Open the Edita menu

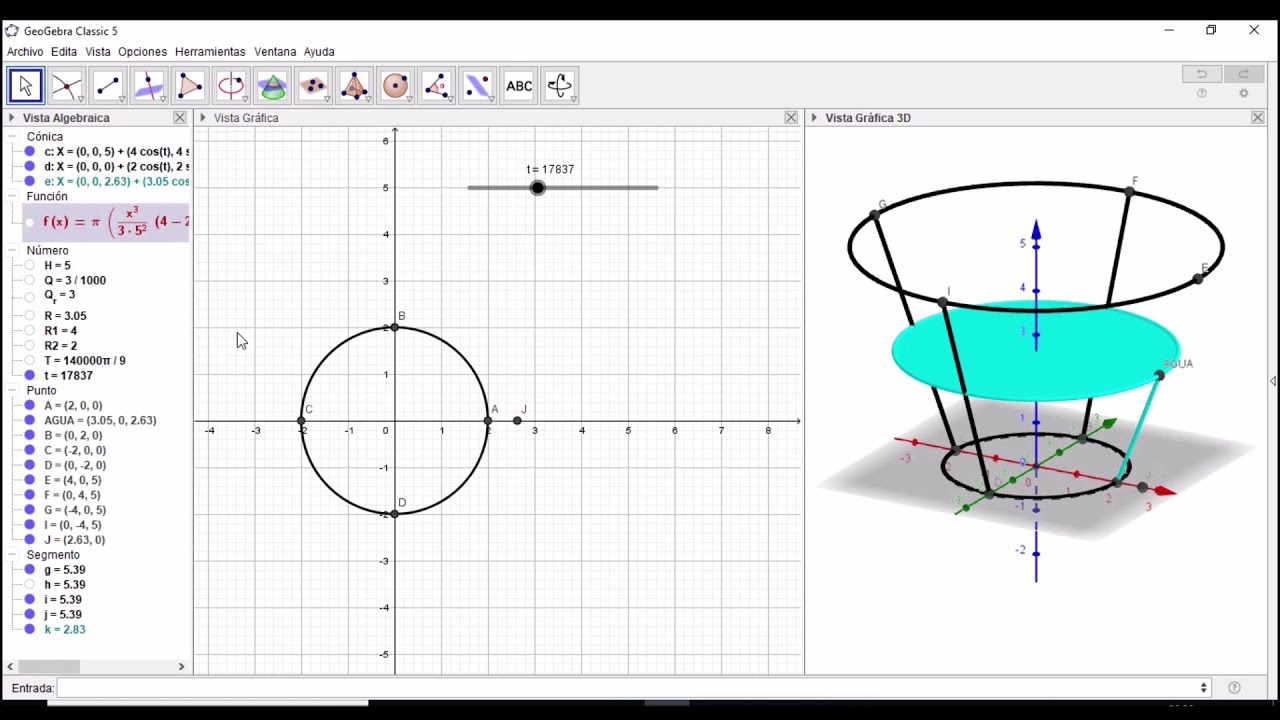point(64,52)
